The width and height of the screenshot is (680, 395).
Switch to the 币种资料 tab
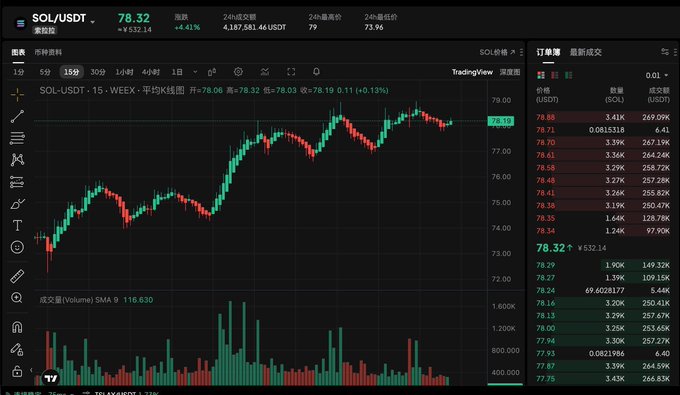48,52
